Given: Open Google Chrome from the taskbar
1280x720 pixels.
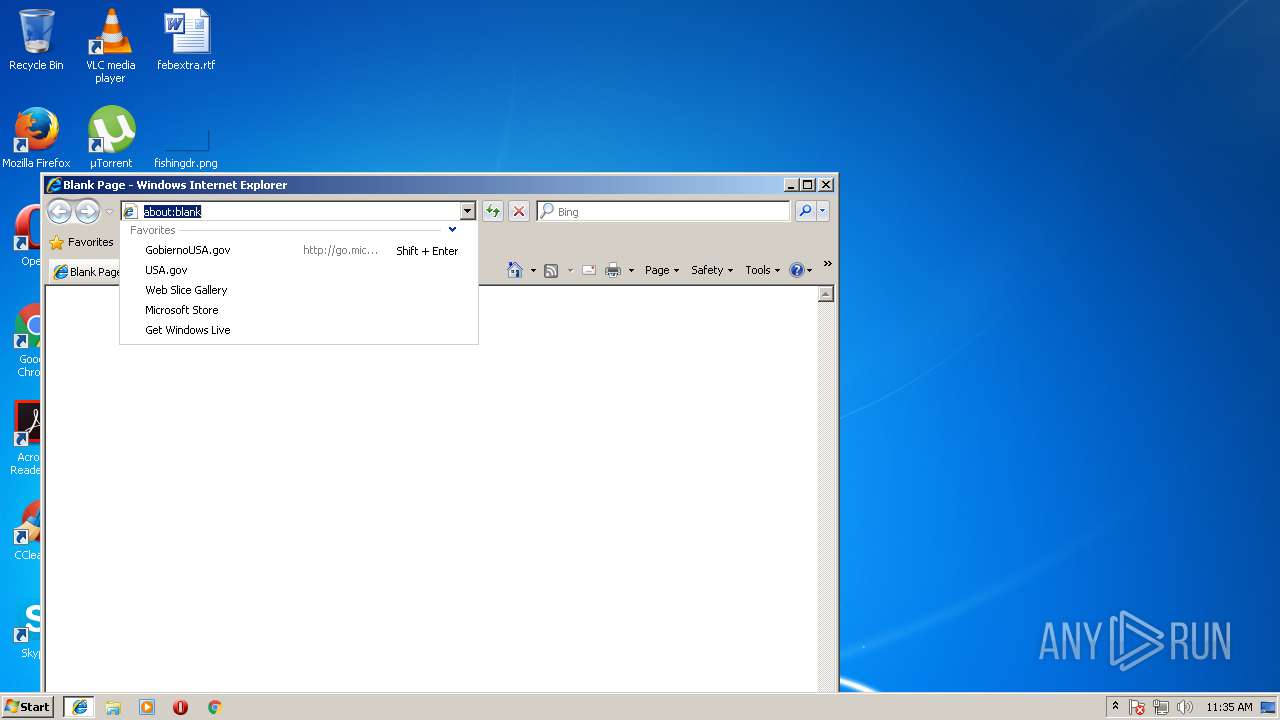Looking at the screenshot, I should tap(214, 707).
